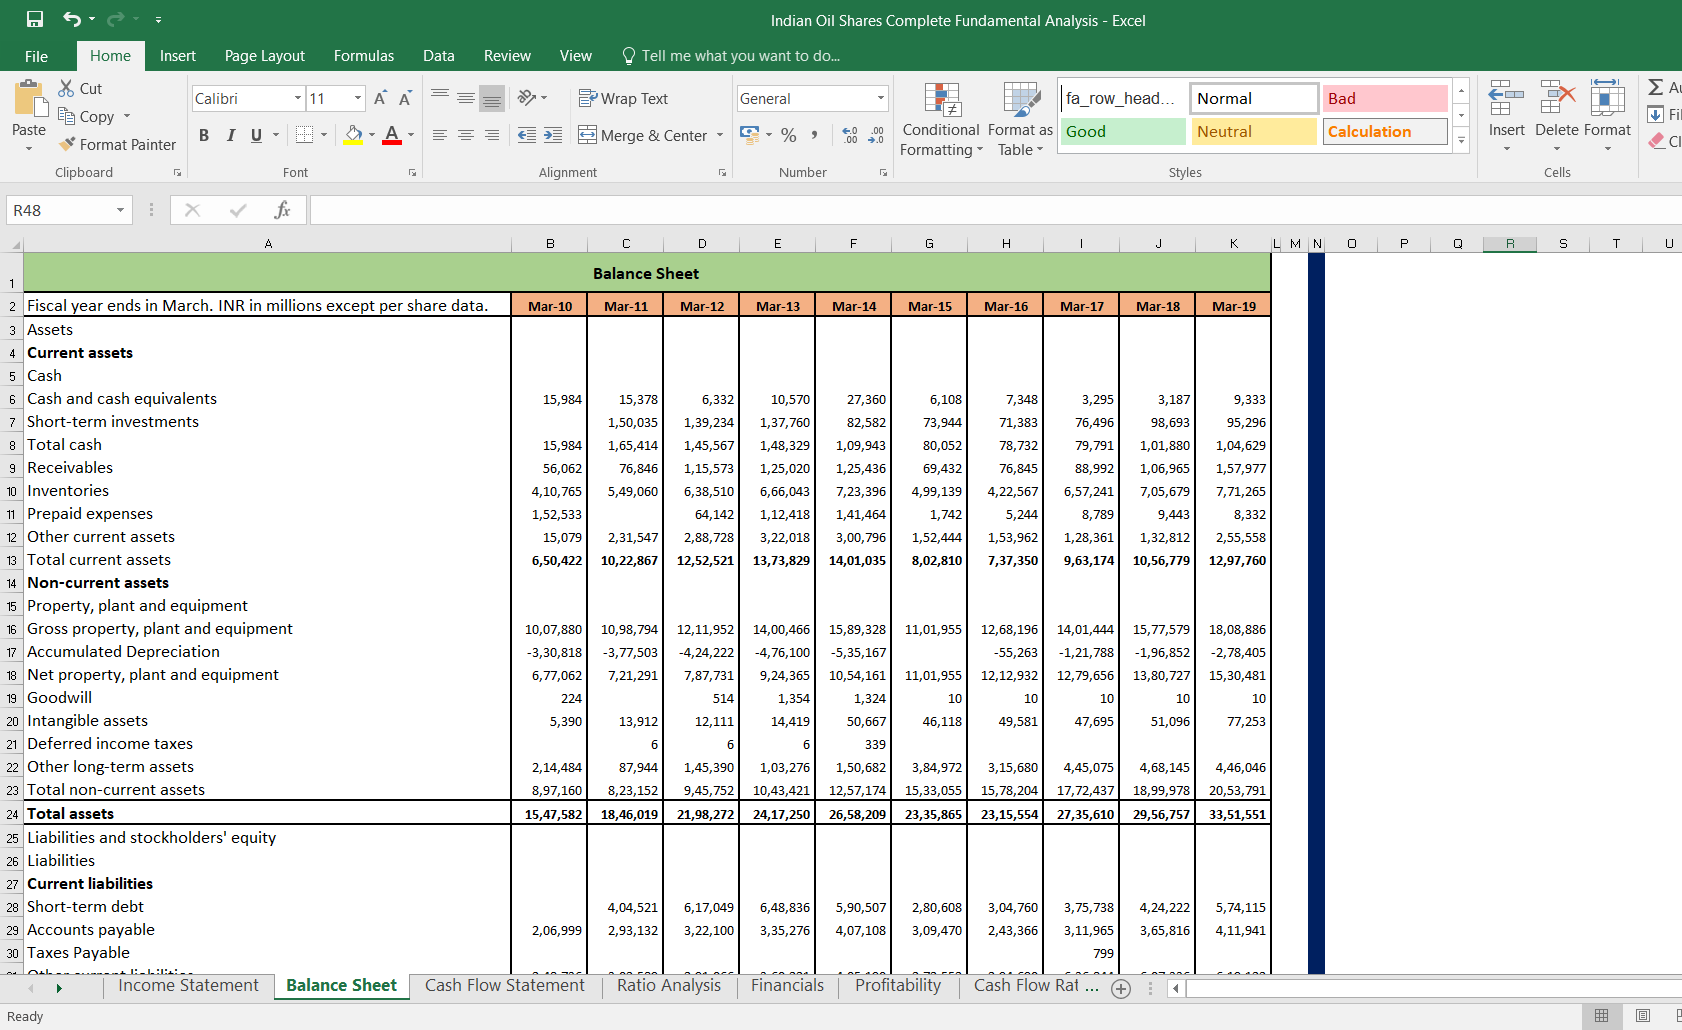Toggle Italic formatting

click(x=230, y=135)
